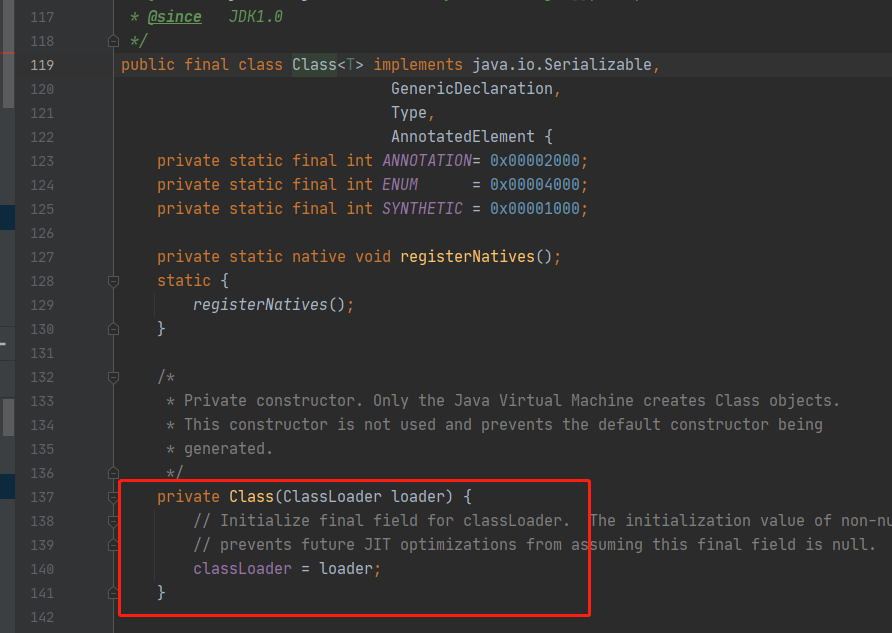Screen dimensions: 892x633
Task: Click line number 140 in the gutter
Action: pos(42,569)
